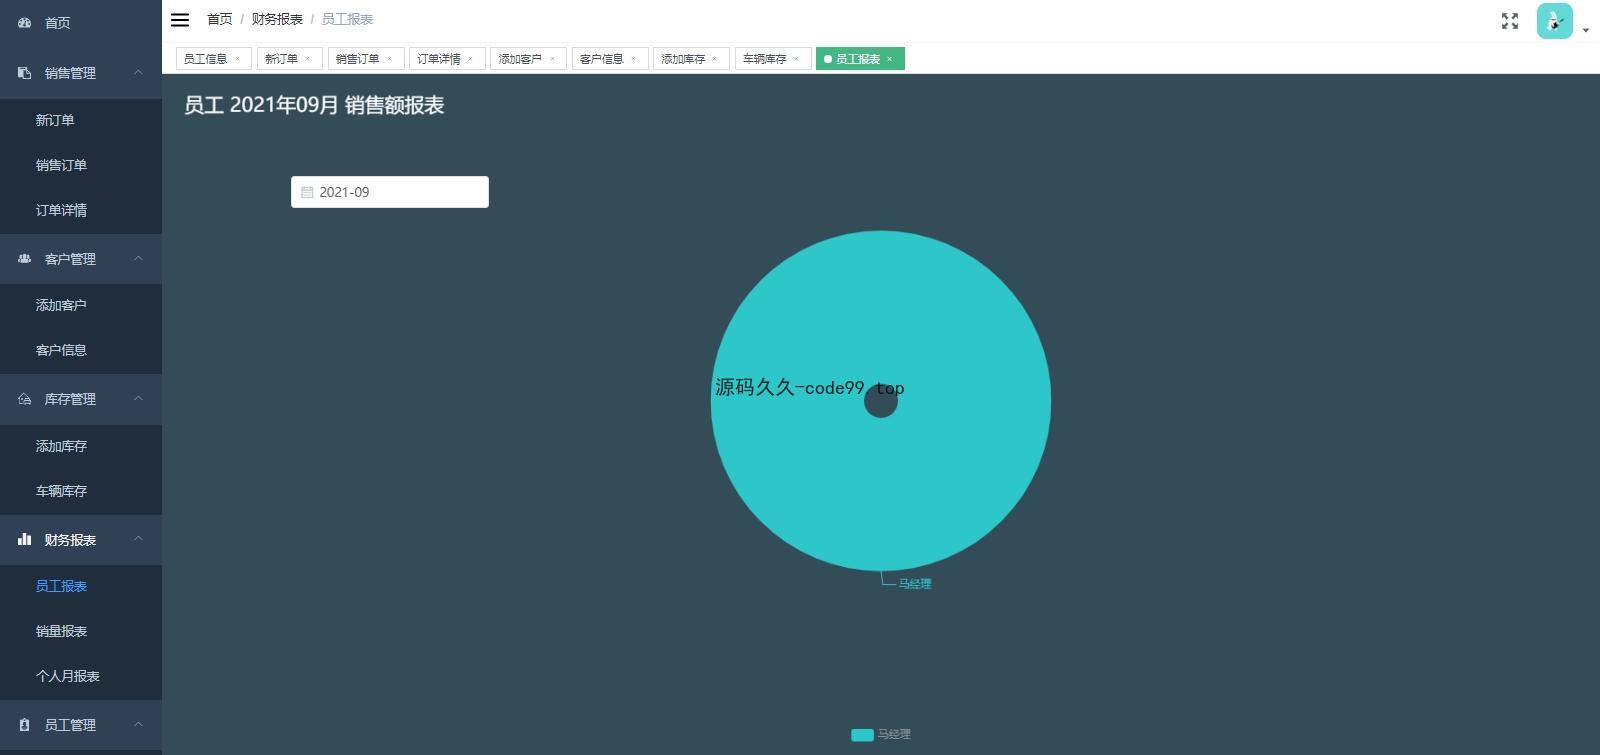Image resolution: width=1600 pixels, height=755 pixels.
Task: Click the dashboard icon next to 首页
Action: point(25,22)
